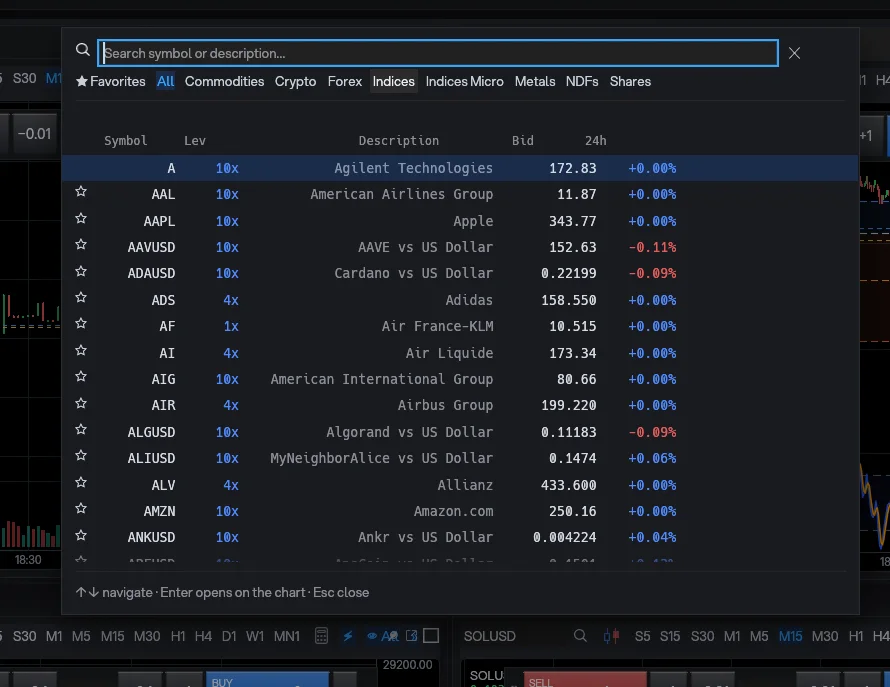
Task: Toggle the AMZN favorite star
Action: 81,508
